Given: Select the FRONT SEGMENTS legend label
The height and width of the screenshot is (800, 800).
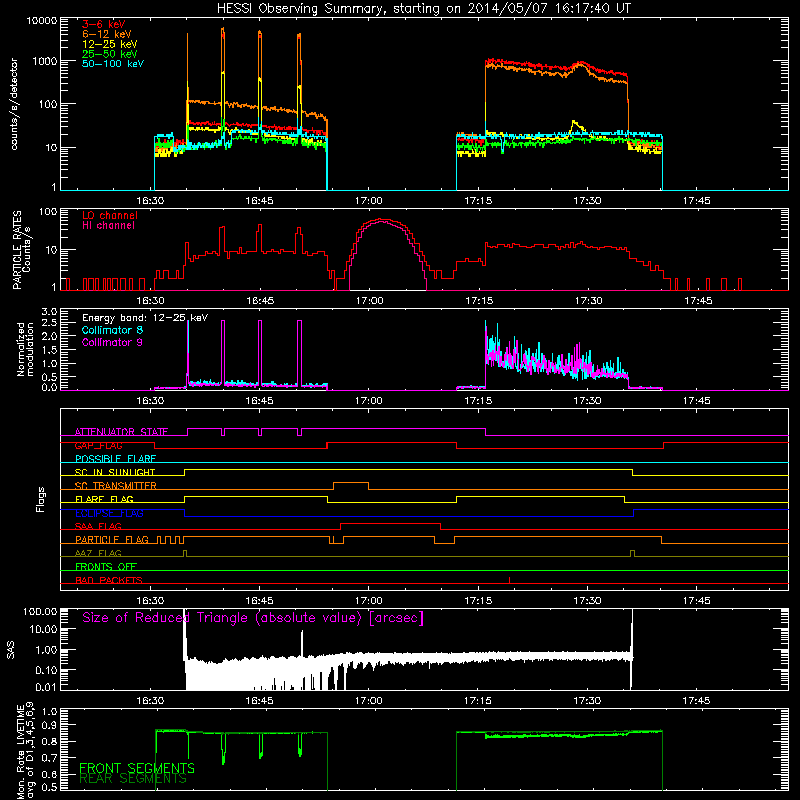Looking at the screenshot, I should 137,768.
